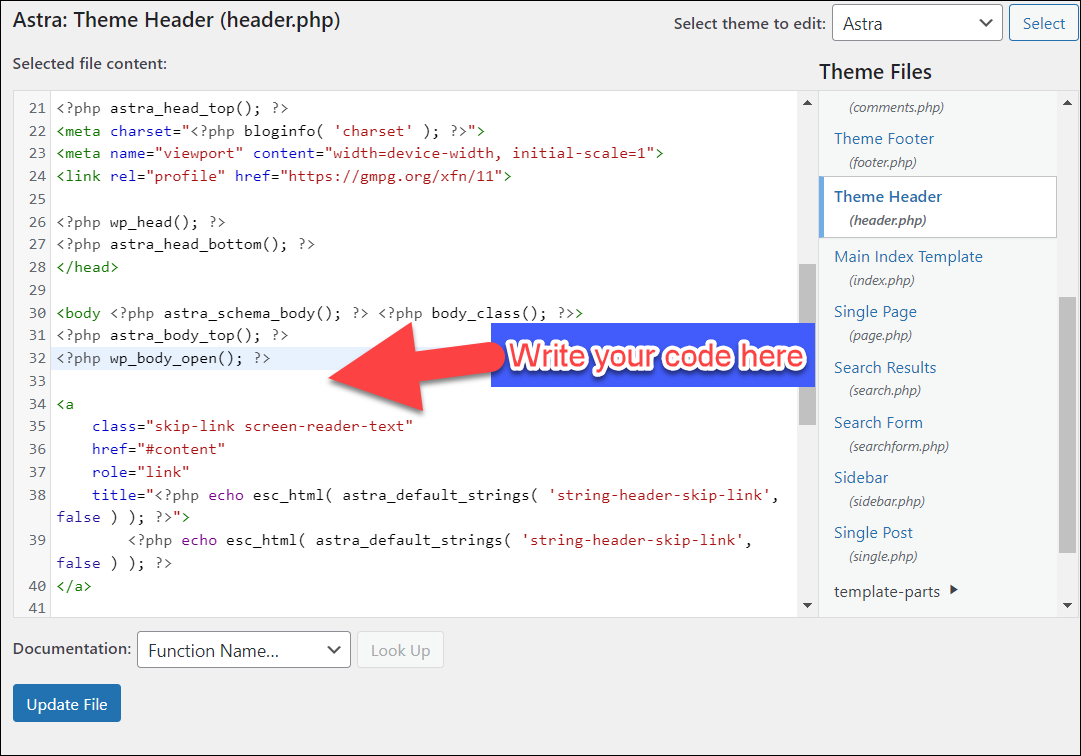Open the Theme Footer file

883,139
